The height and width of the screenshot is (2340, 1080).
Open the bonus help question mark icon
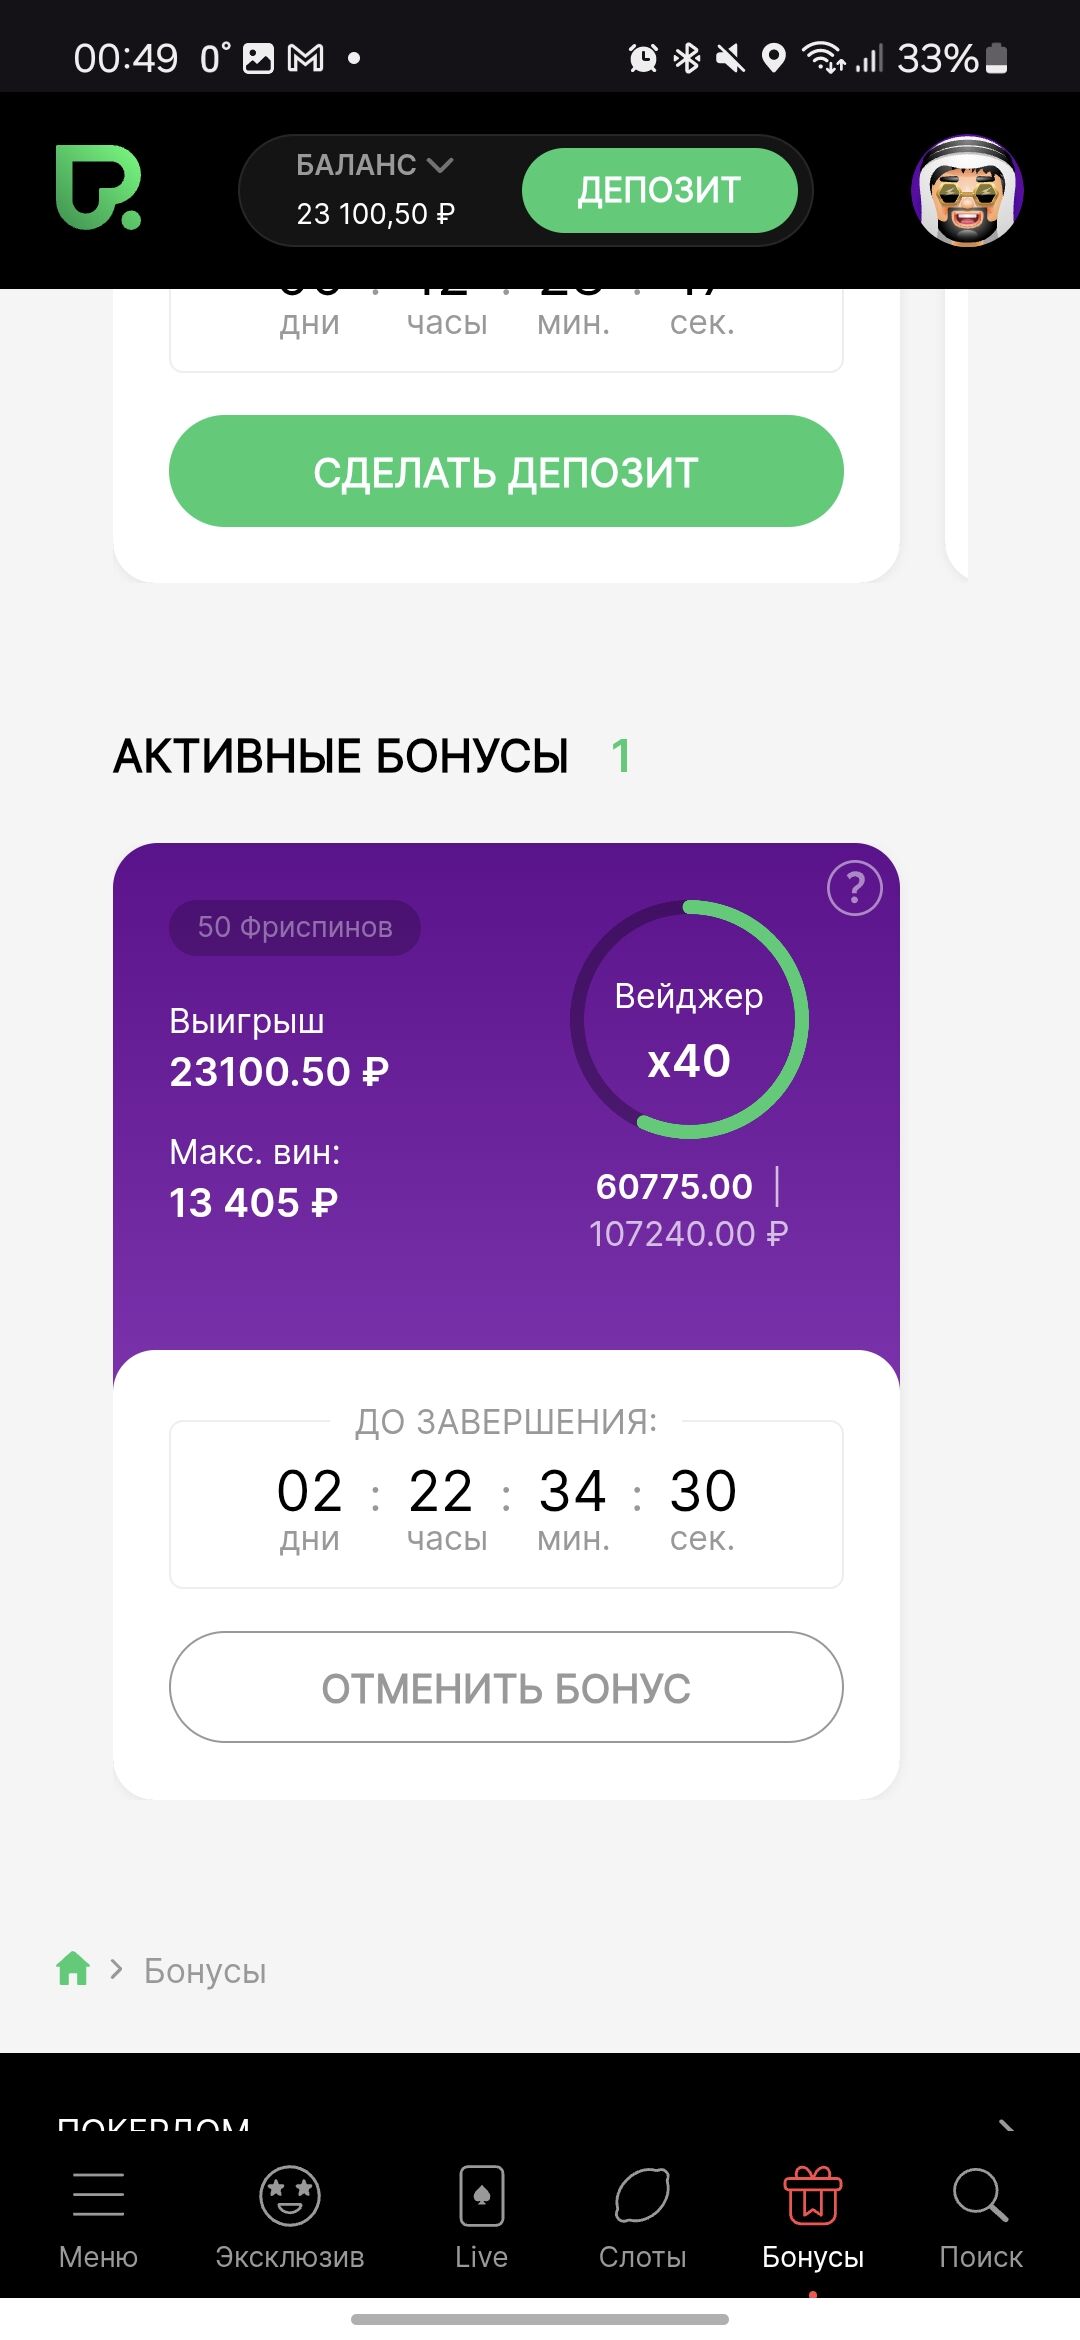pyautogui.click(x=855, y=888)
